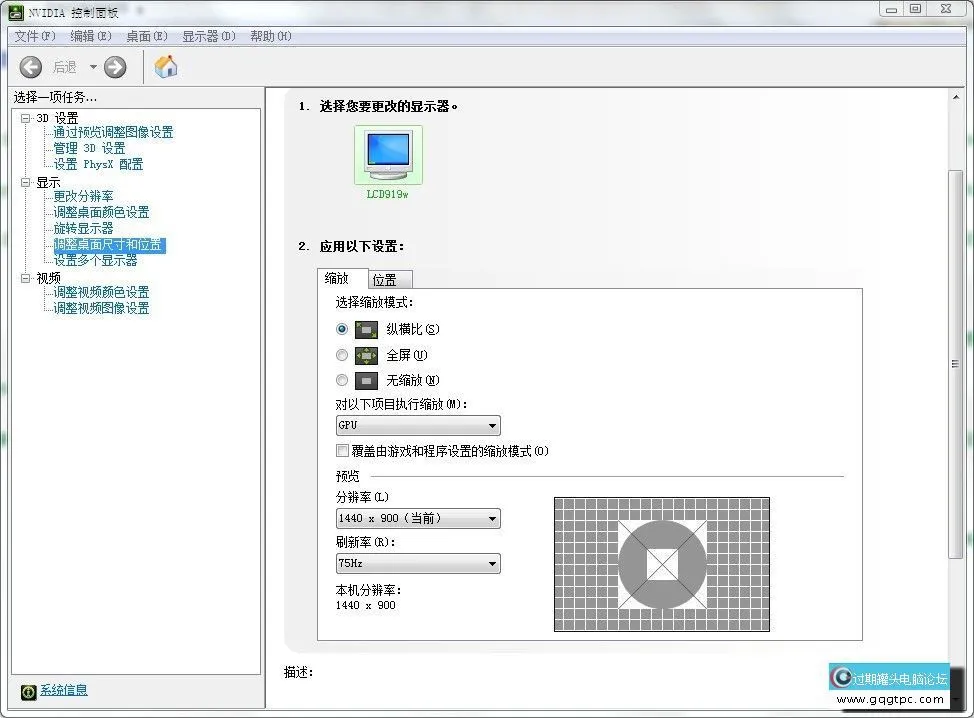Viewport: 974px width, 718px height.
Task: Click the back navigation arrow icon
Action: tap(31, 66)
